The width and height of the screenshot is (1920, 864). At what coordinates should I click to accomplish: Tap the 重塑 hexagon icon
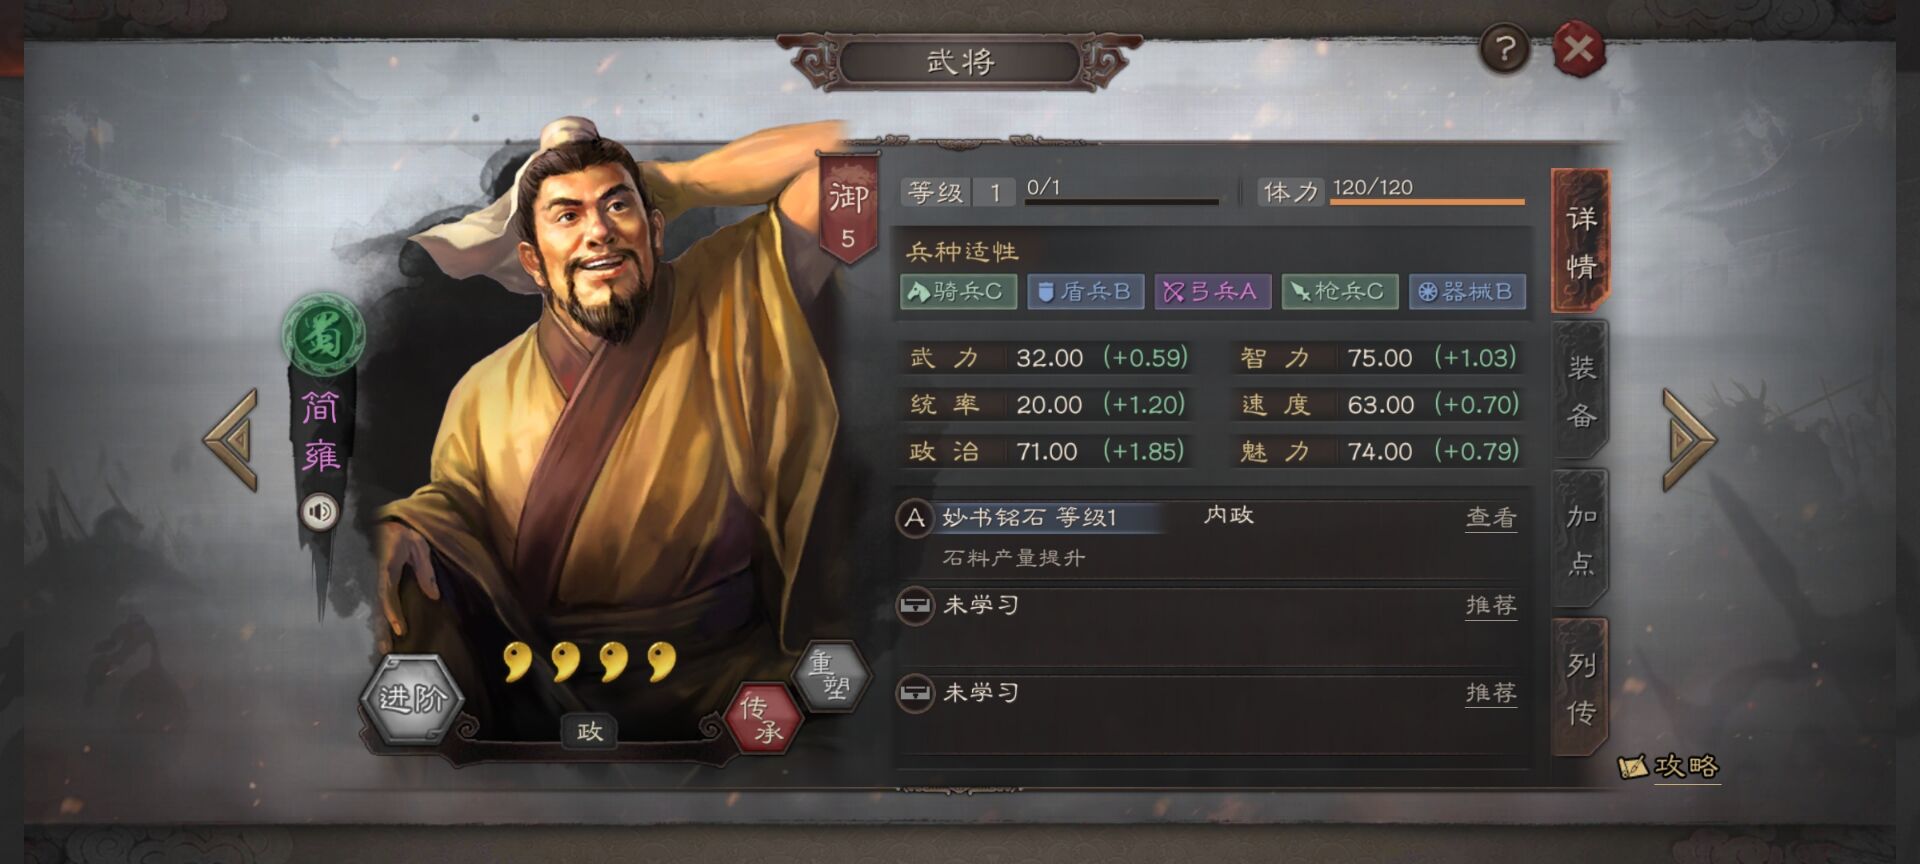[x=828, y=675]
